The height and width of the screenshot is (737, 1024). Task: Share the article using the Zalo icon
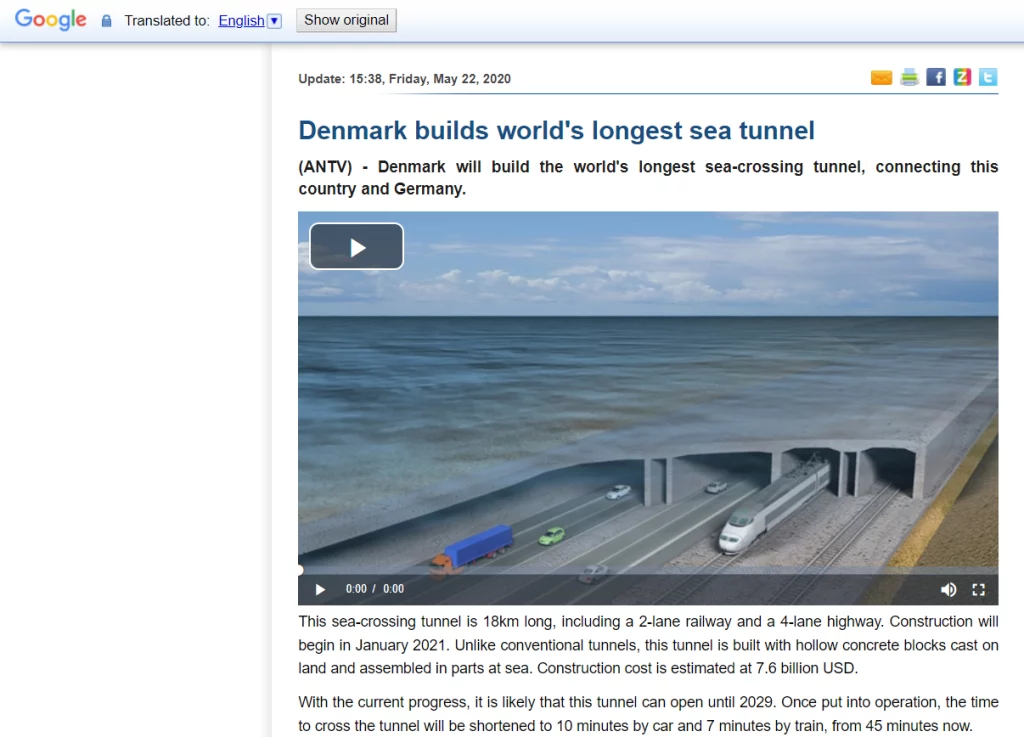click(962, 78)
